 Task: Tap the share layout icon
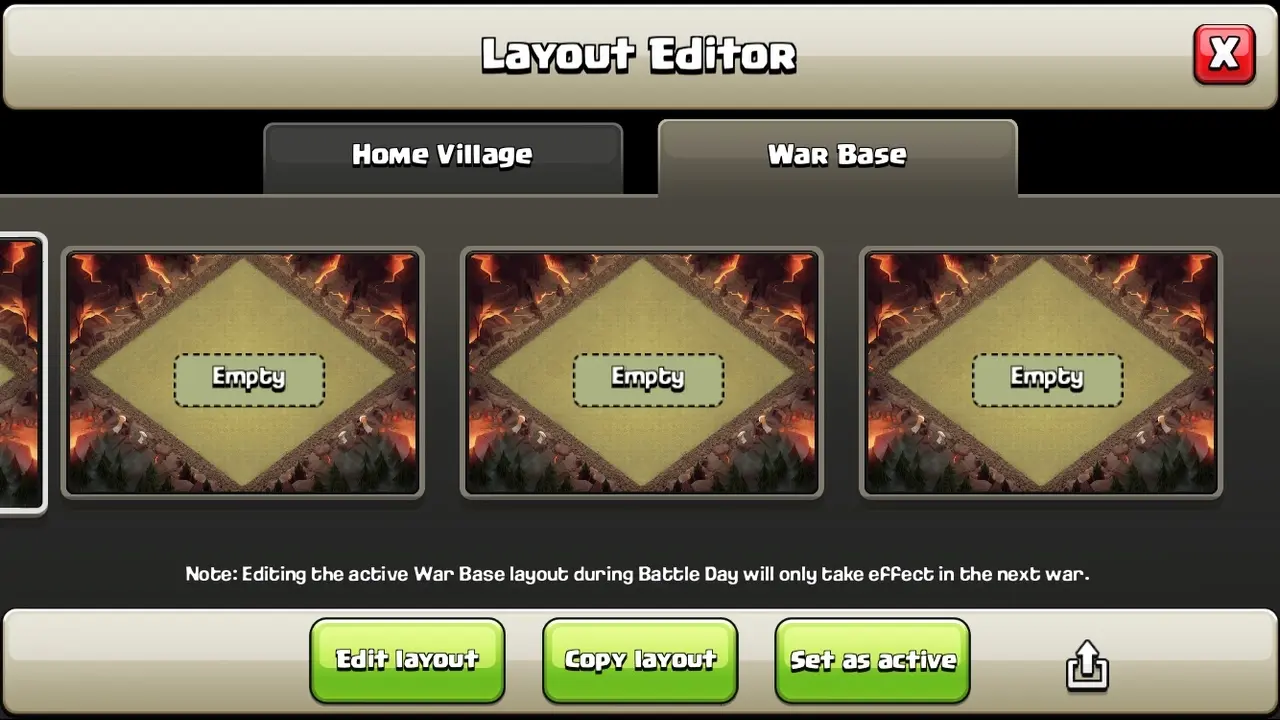(1087, 665)
